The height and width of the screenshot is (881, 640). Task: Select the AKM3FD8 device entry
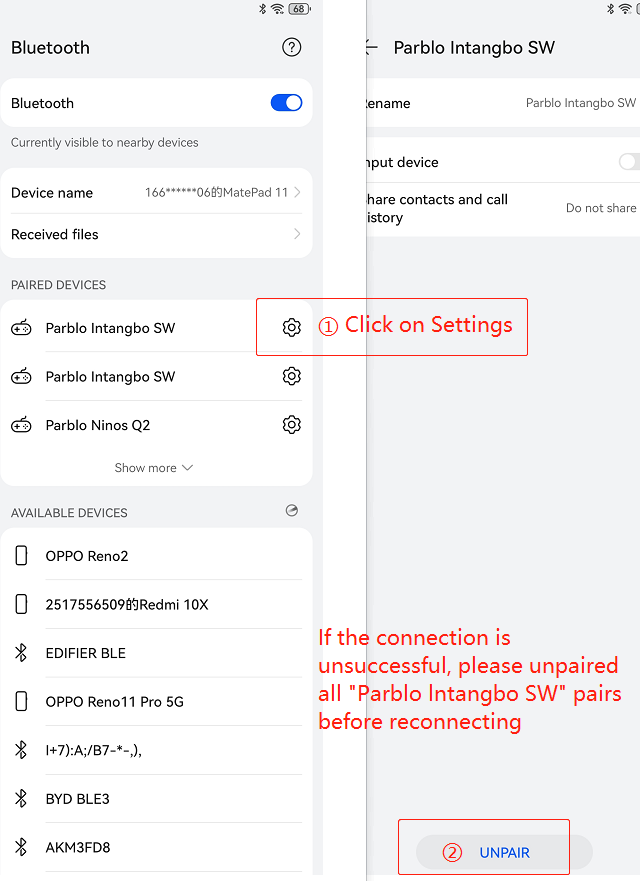click(157, 847)
